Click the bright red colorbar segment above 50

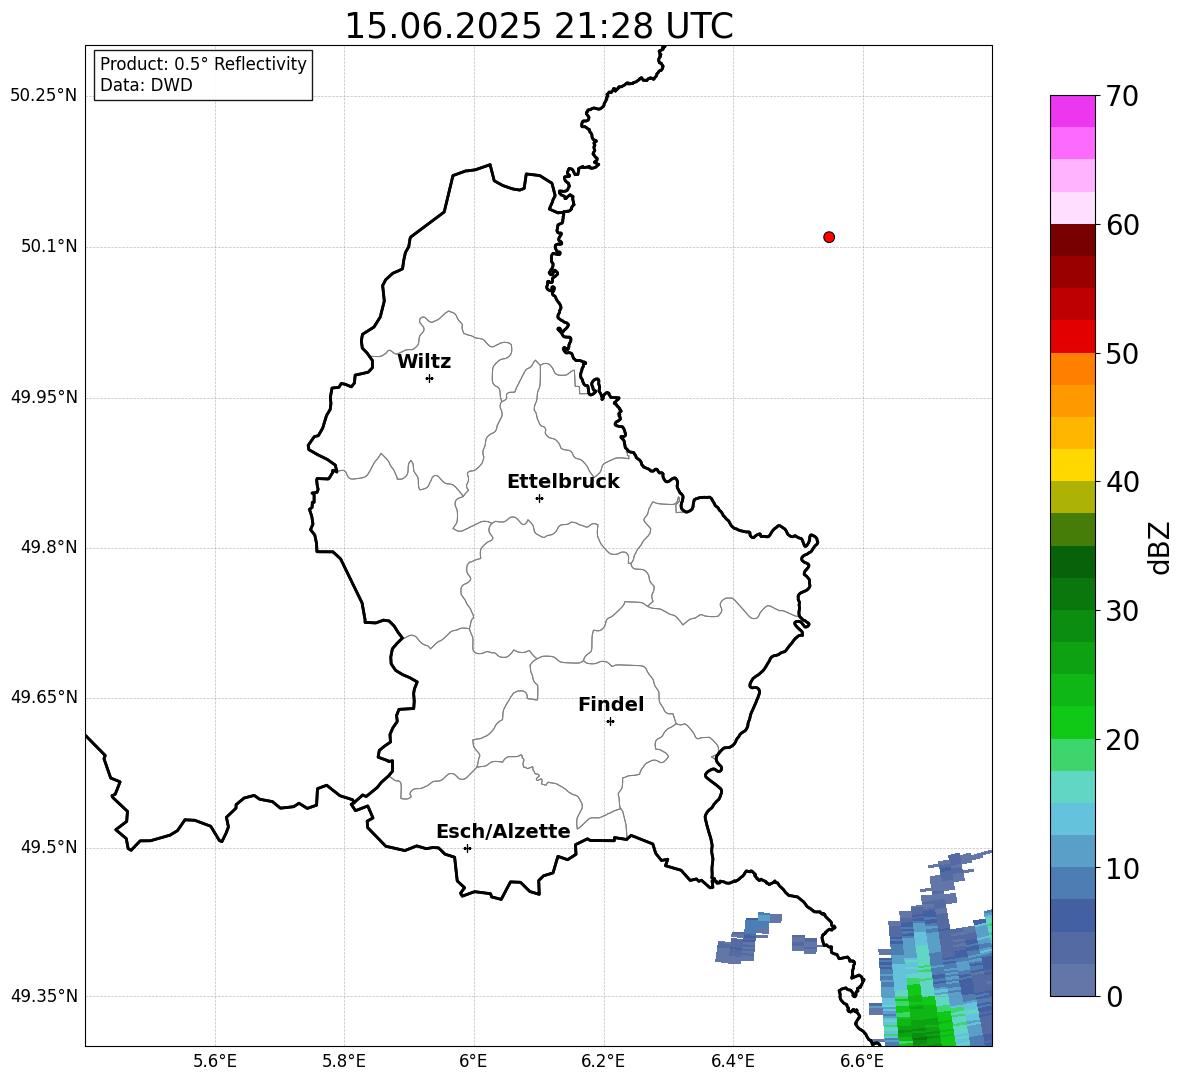coord(1072,337)
